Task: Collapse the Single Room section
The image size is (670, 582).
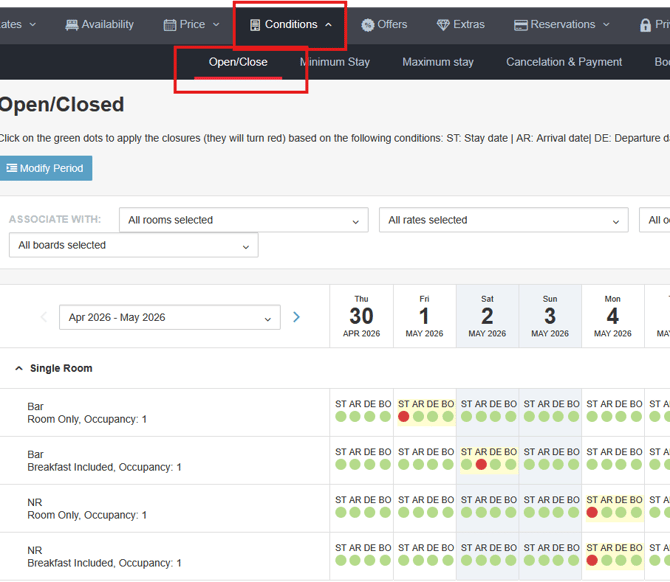Action: point(19,368)
